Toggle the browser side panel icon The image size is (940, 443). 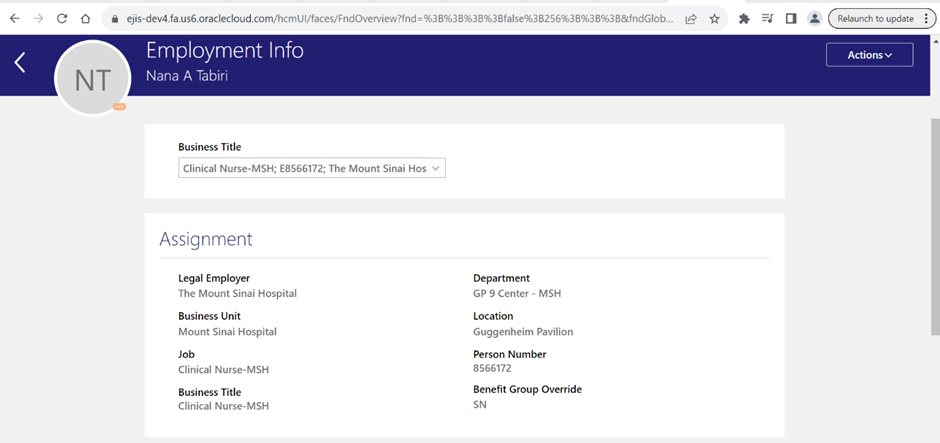[x=791, y=19]
